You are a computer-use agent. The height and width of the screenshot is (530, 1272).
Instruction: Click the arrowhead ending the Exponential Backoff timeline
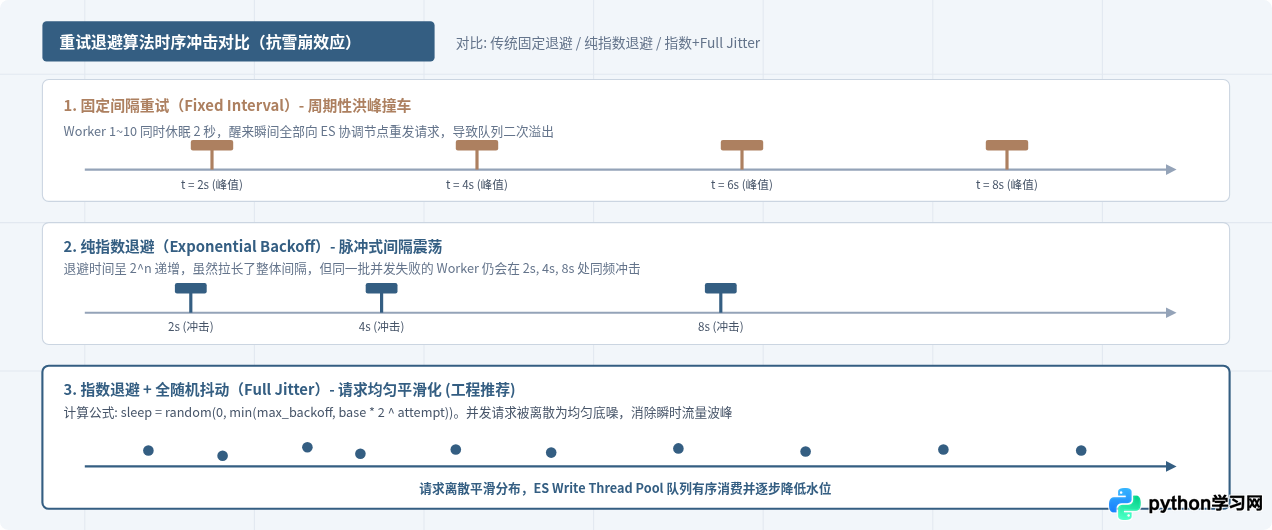click(x=1171, y=313)
